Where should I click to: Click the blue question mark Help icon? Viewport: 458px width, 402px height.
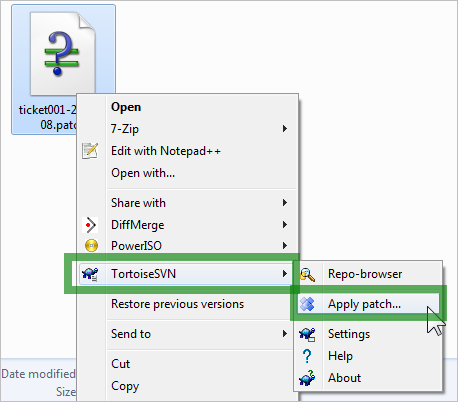[x=307, y=356]
